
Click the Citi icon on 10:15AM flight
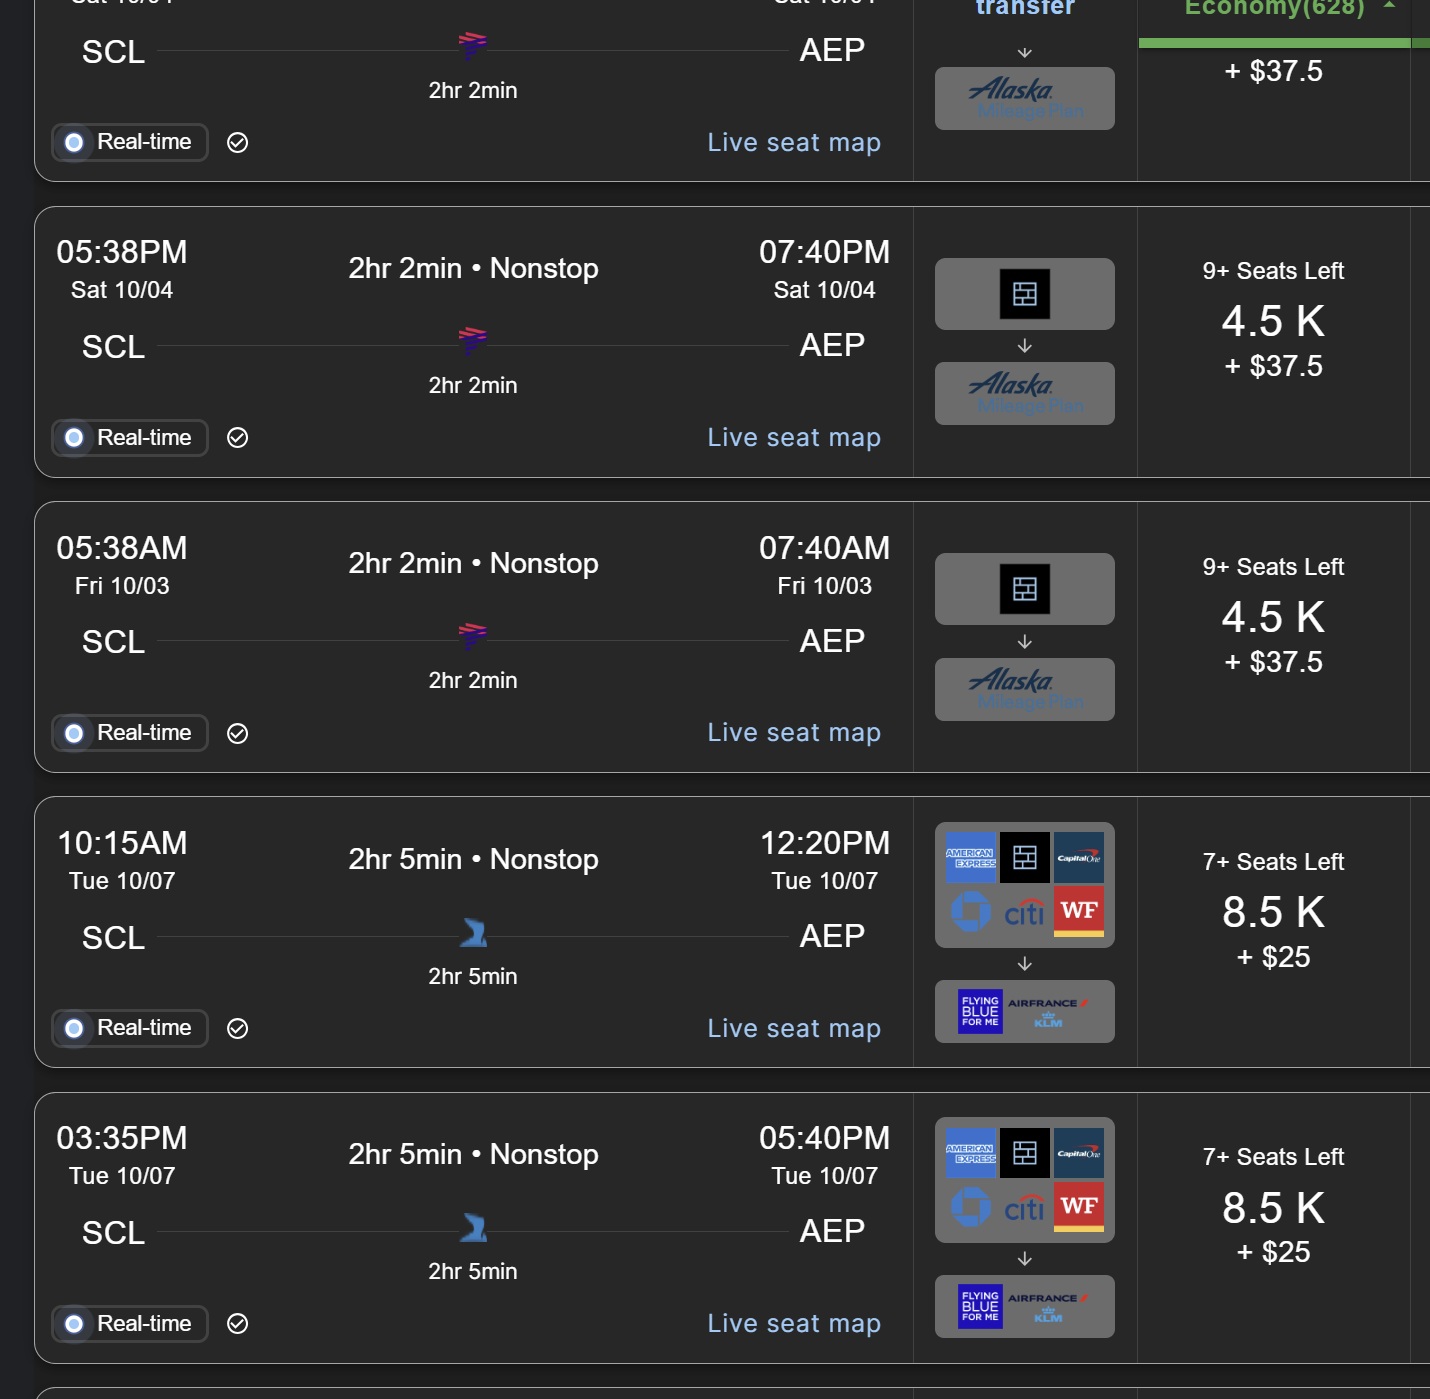1024,912
